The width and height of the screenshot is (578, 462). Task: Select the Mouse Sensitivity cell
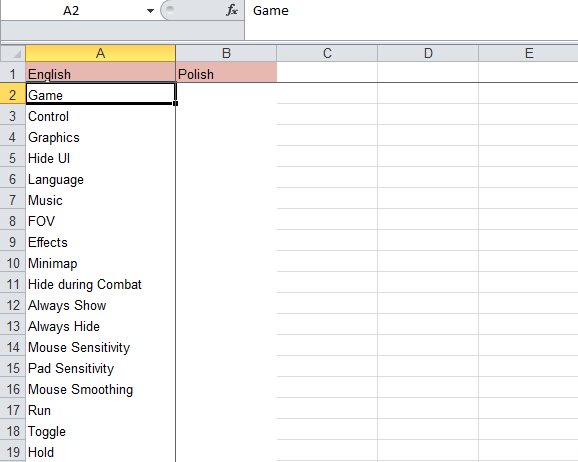100,346
